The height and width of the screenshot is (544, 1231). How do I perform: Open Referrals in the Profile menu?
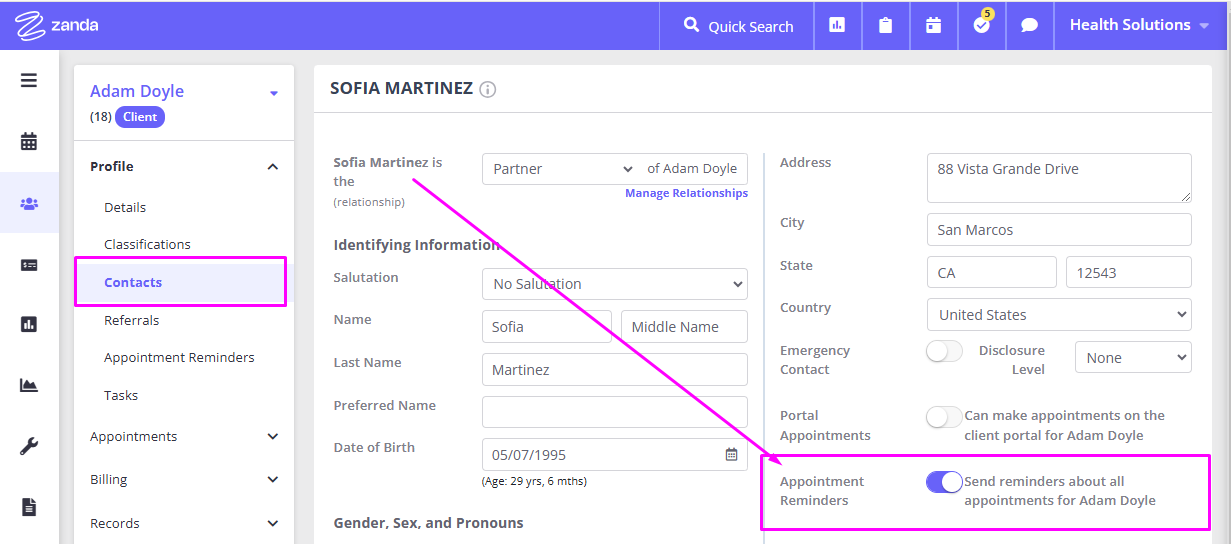tap(132, 320)
